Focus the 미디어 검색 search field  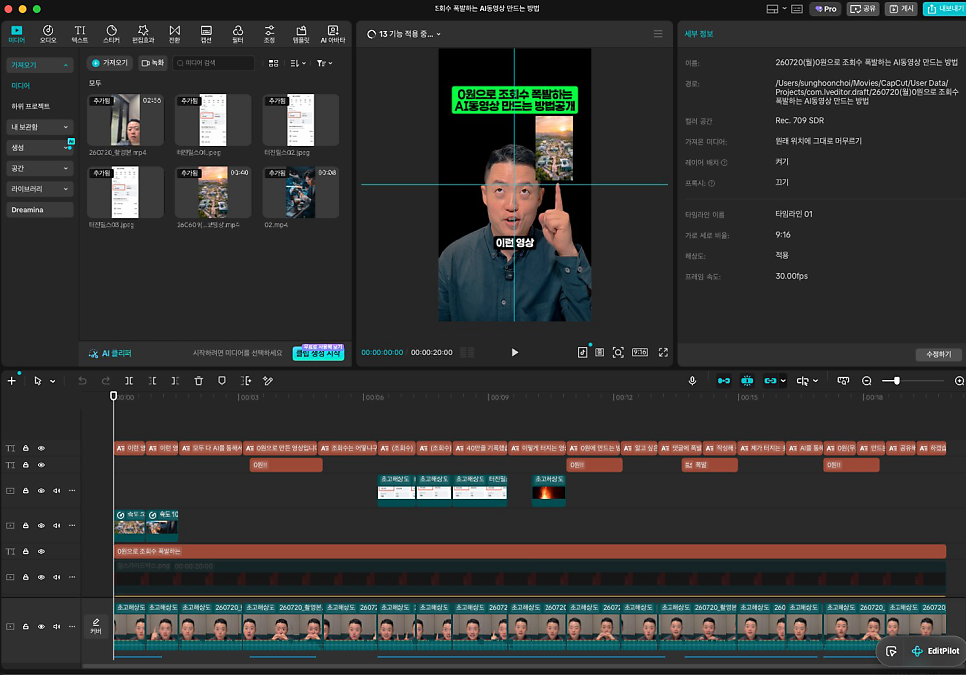pos(213,63)
